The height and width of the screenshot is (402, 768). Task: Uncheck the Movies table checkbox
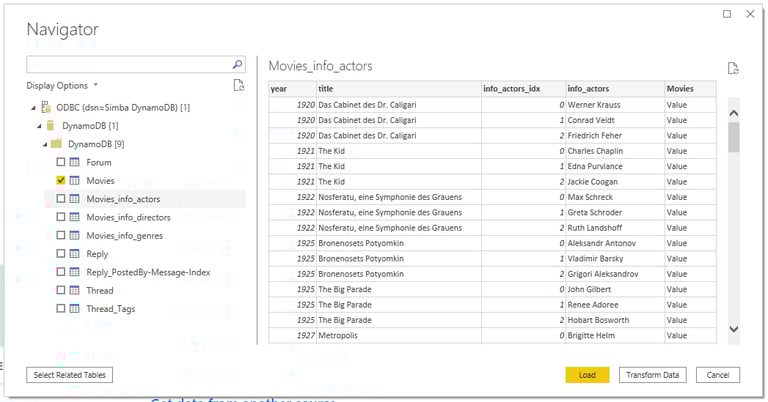click(61, 181)
